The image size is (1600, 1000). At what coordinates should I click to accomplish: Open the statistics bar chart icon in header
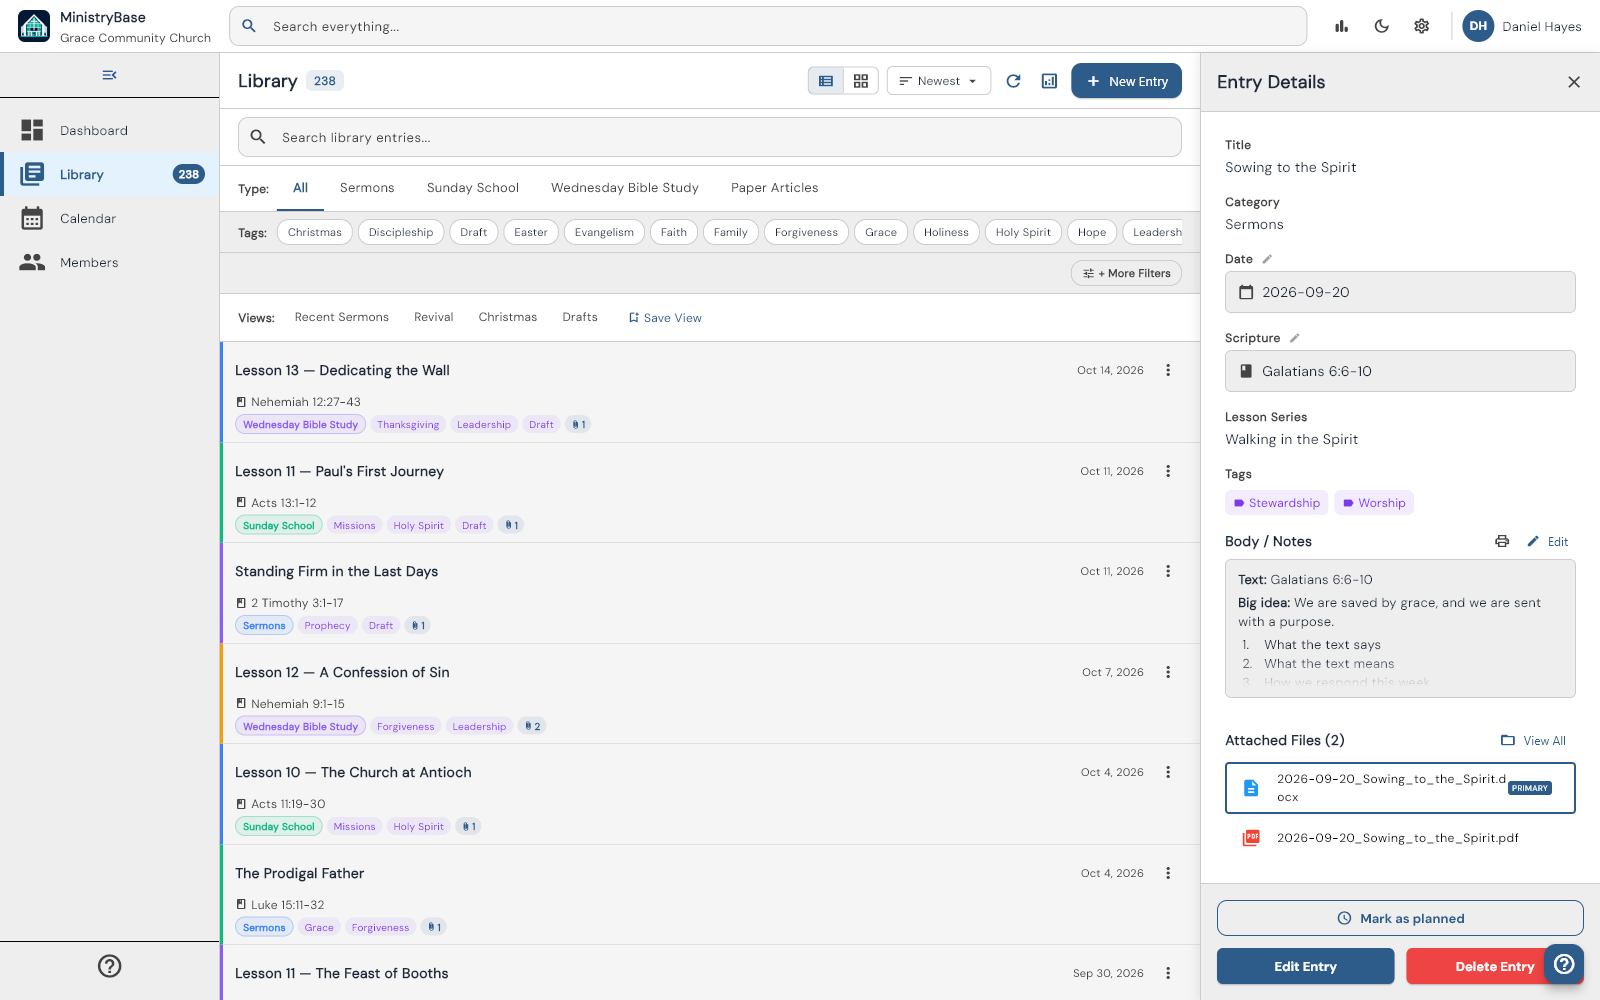point(1342,26)
